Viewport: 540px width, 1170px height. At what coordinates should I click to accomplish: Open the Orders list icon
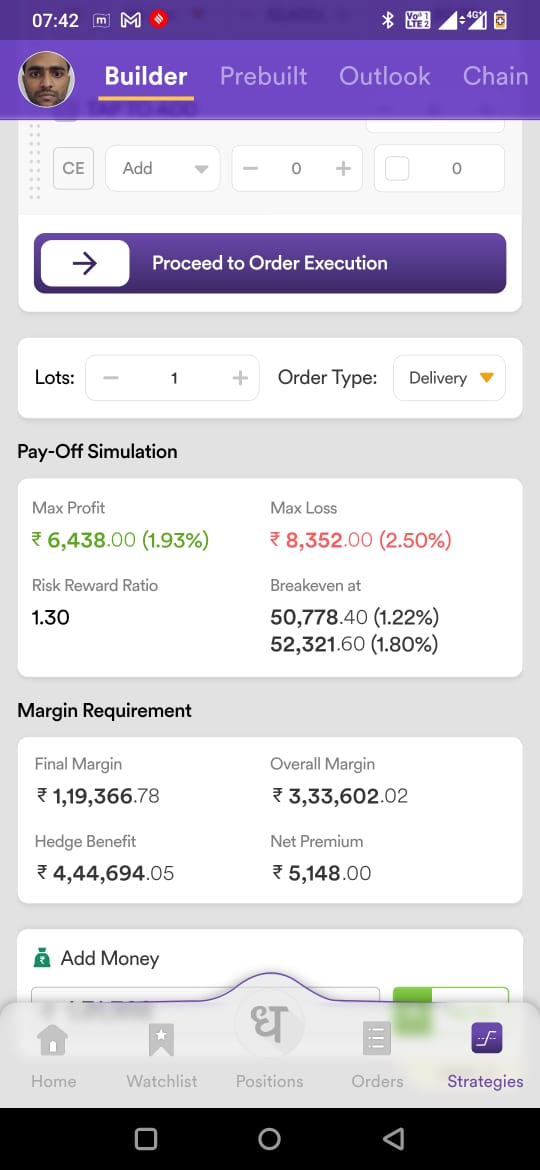[x=377, y=1039]
